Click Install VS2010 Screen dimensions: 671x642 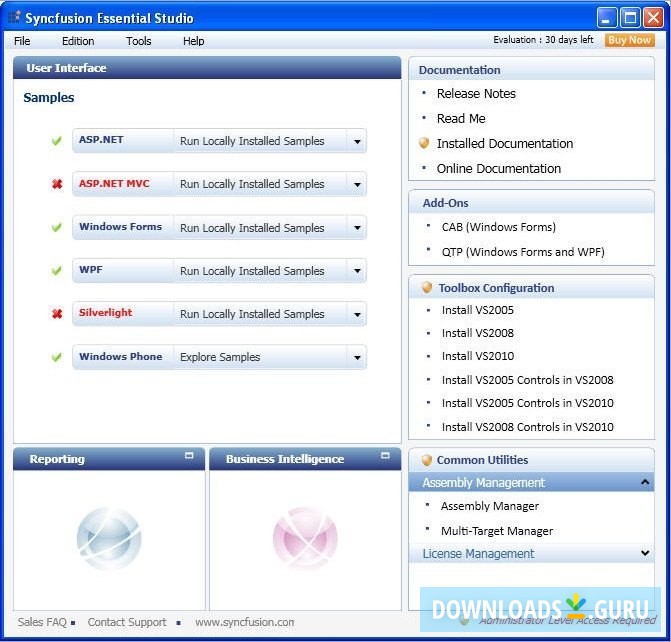point(478,356)
